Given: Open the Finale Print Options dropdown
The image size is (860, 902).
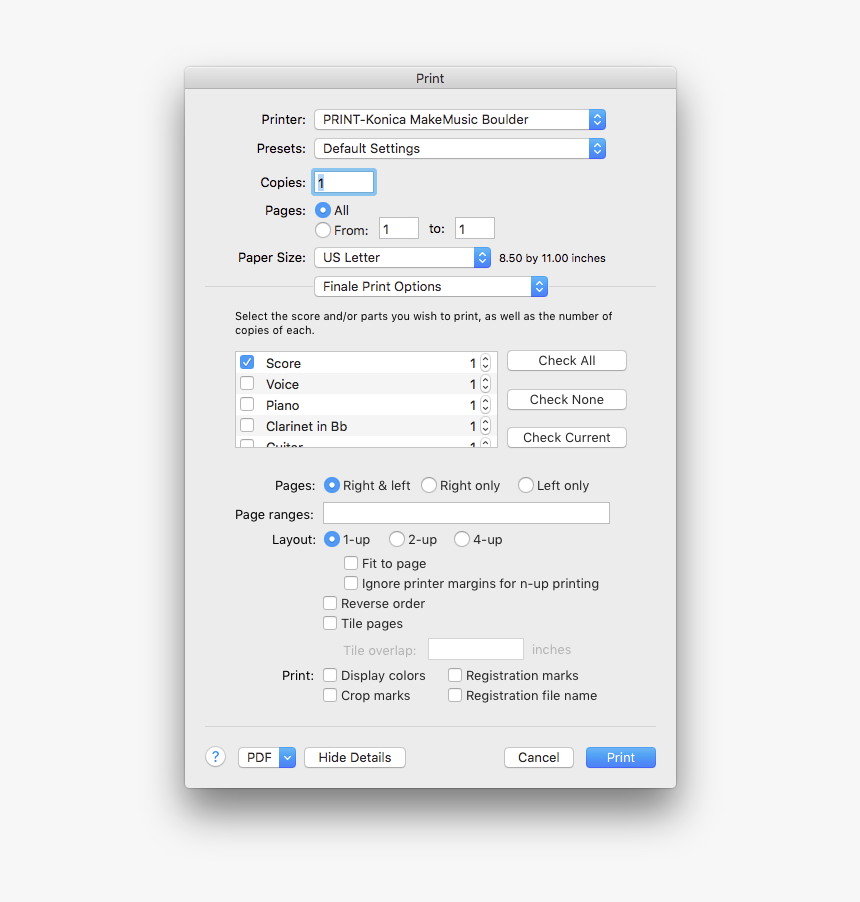Looking at the screenshot, I should (430, 286).
